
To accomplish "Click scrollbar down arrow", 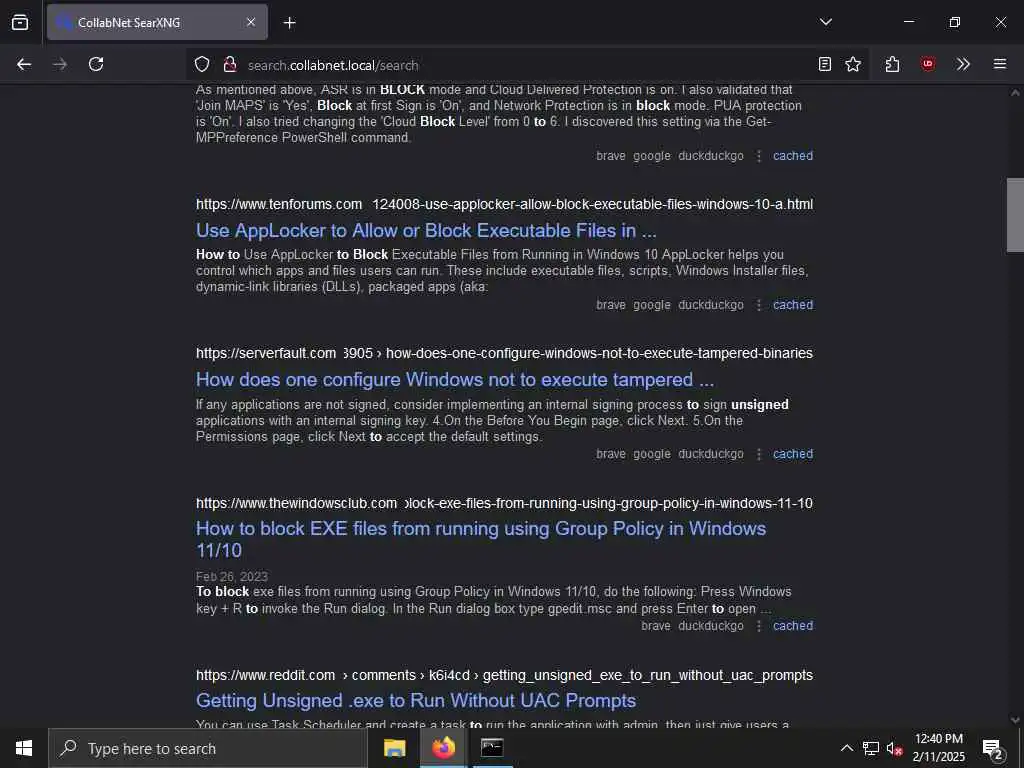I will tap(1015, 720).
